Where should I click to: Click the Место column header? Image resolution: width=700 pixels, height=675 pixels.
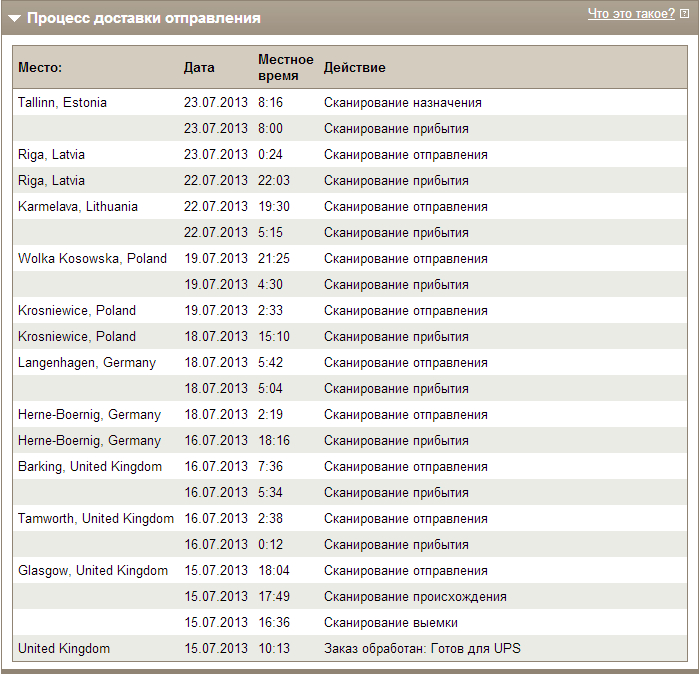tap(40, 67)
